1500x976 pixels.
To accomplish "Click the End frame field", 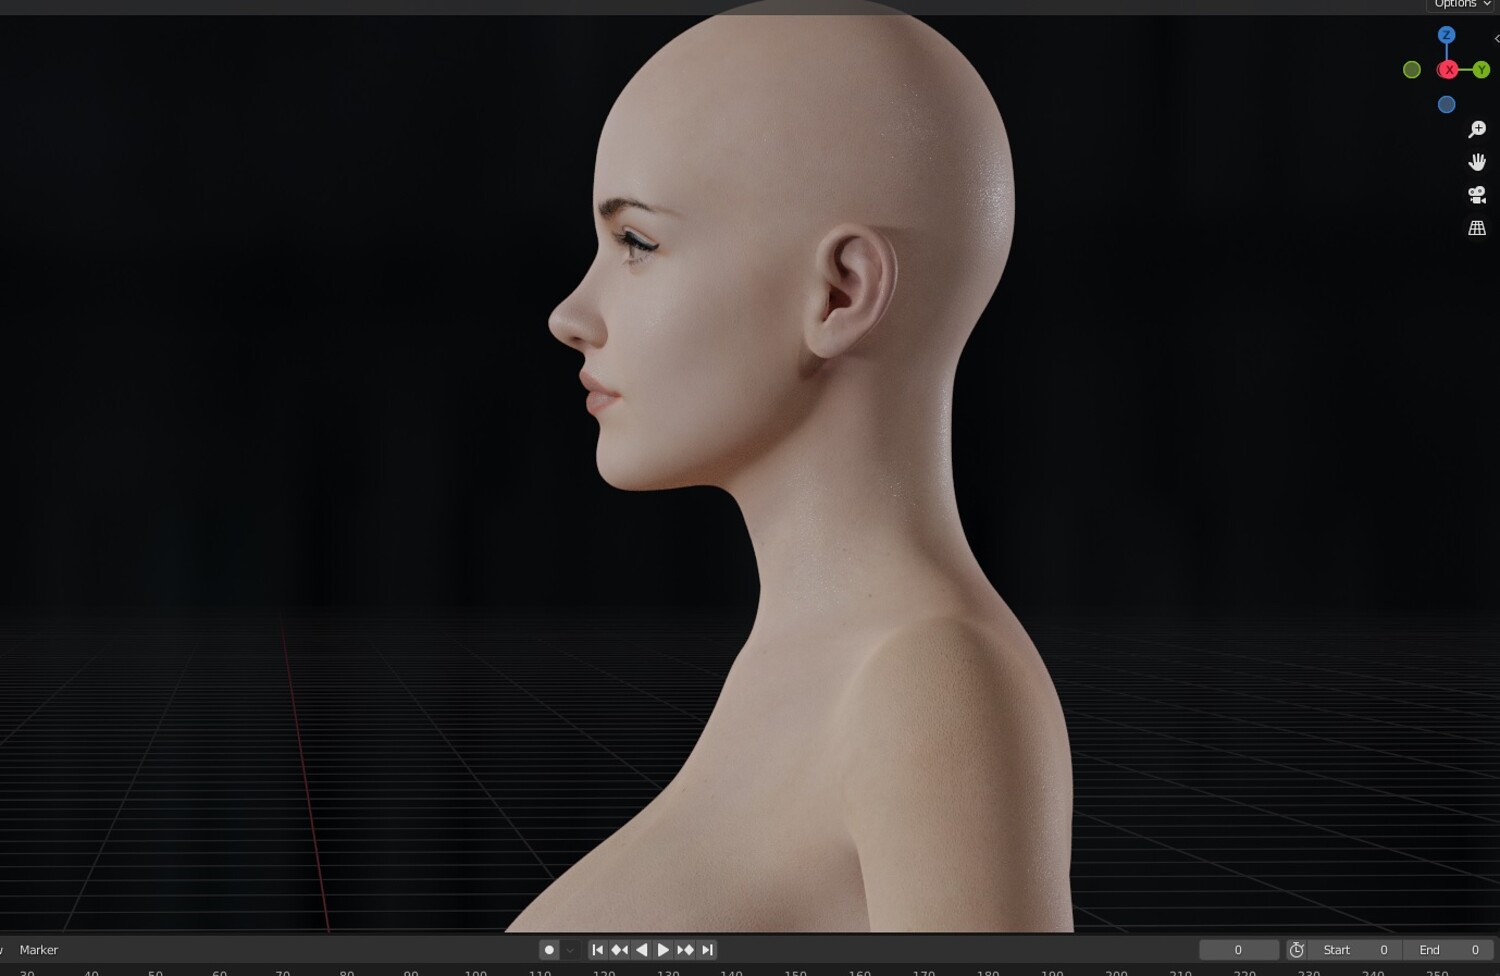I will pyautogui.click(x=1449, y=950).
